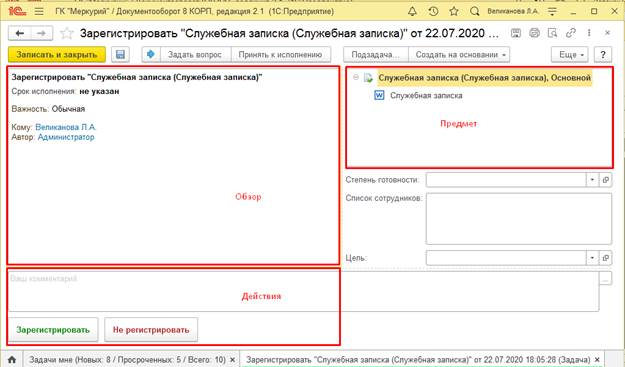Open the three-dots form menu
The image size is (625, 367).
589,33
